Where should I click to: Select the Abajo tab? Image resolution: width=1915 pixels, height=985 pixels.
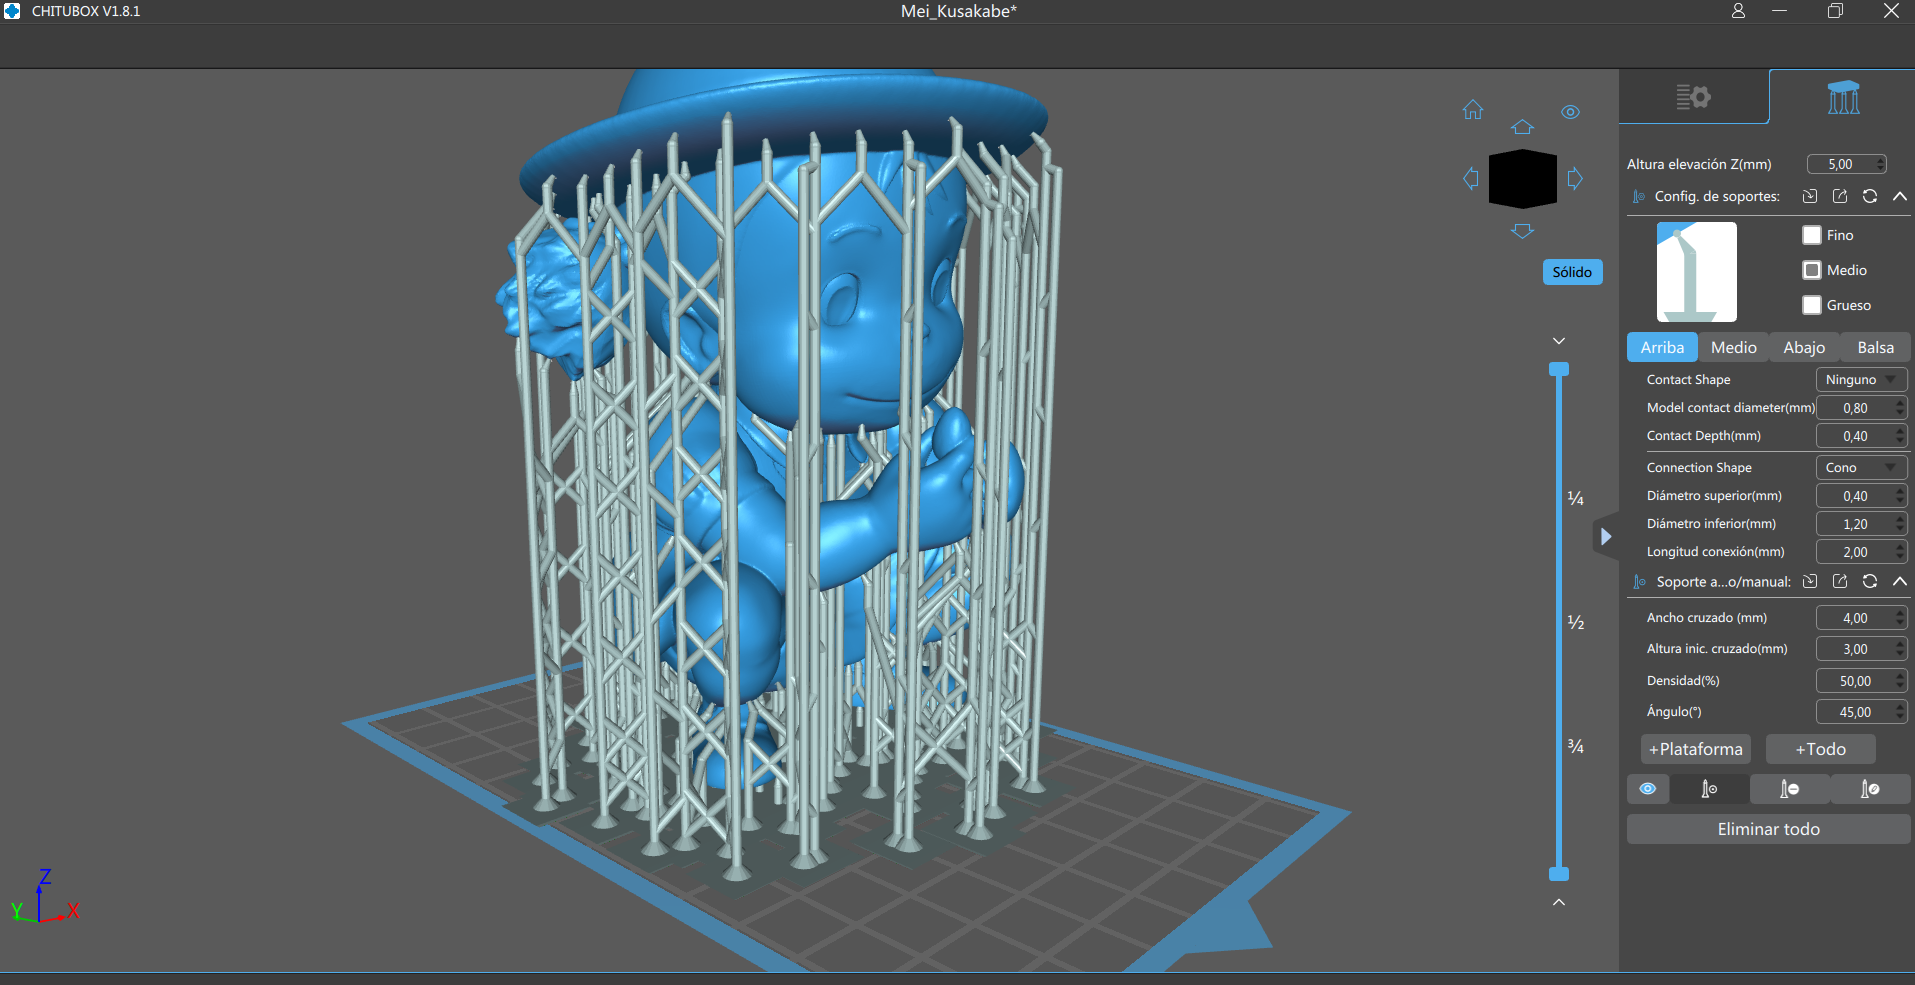1804,347
